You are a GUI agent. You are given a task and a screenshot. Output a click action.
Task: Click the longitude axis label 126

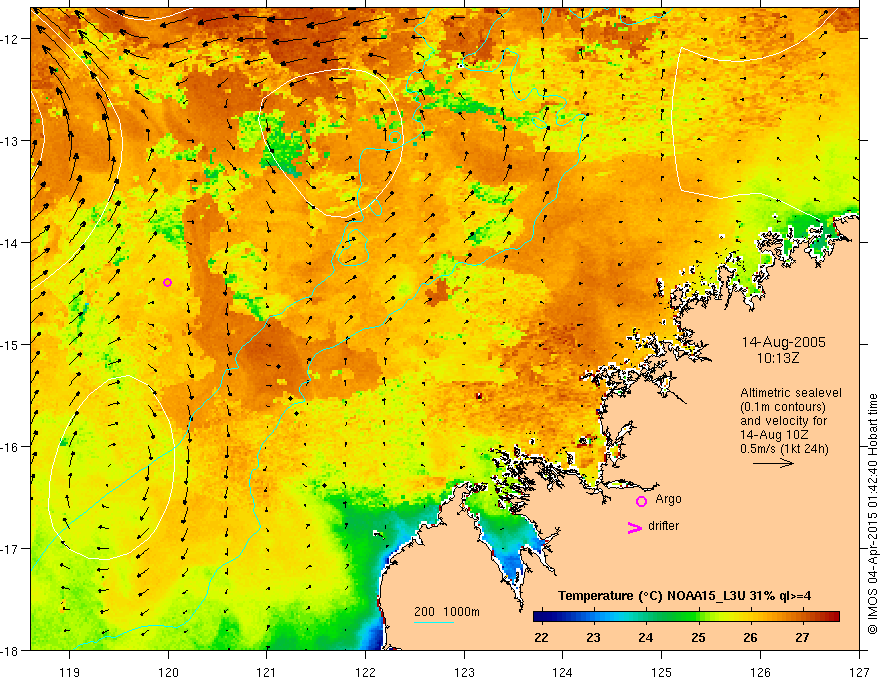(760, 672)
